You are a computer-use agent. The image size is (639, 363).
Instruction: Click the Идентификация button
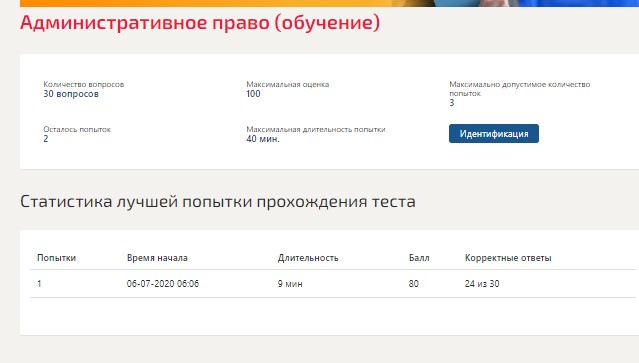(494, 134)
